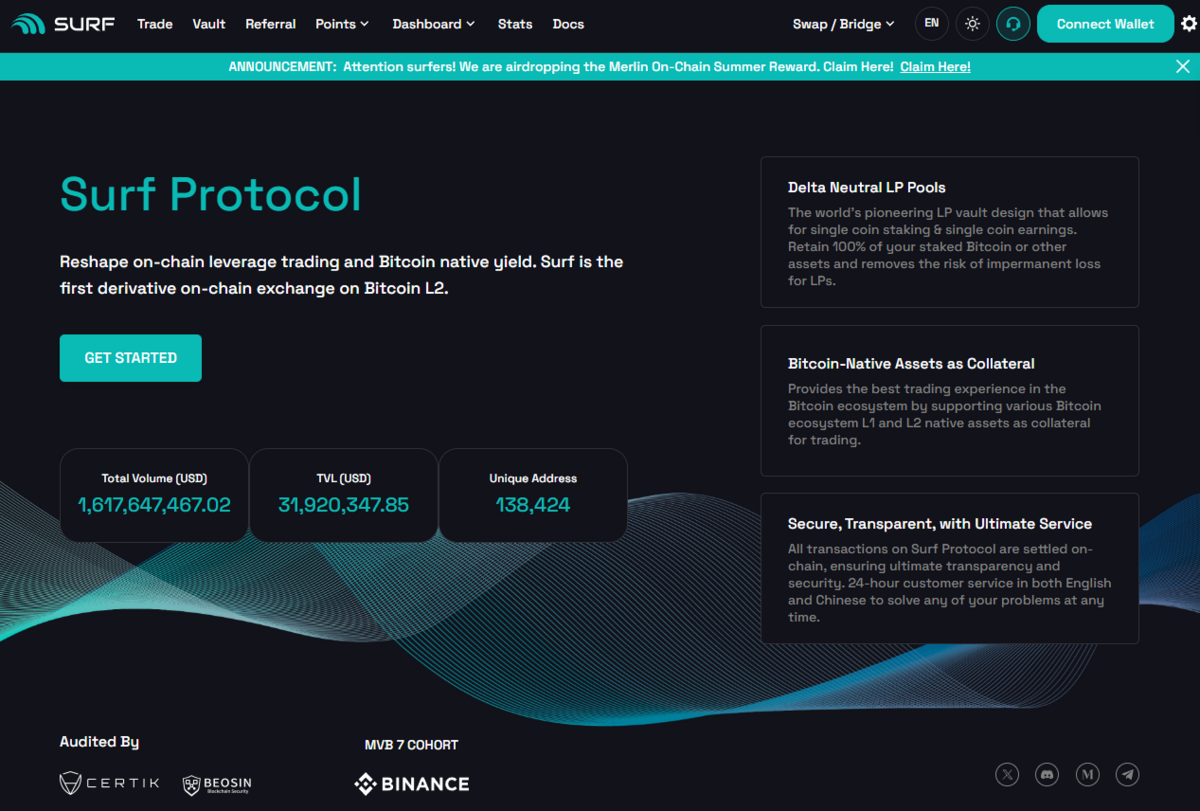Join the Discord community

coord(1047,774)
